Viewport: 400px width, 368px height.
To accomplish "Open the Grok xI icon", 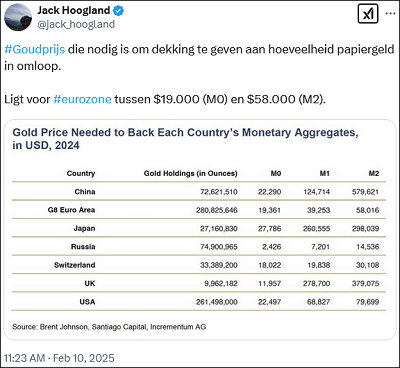I will point(368,14).
